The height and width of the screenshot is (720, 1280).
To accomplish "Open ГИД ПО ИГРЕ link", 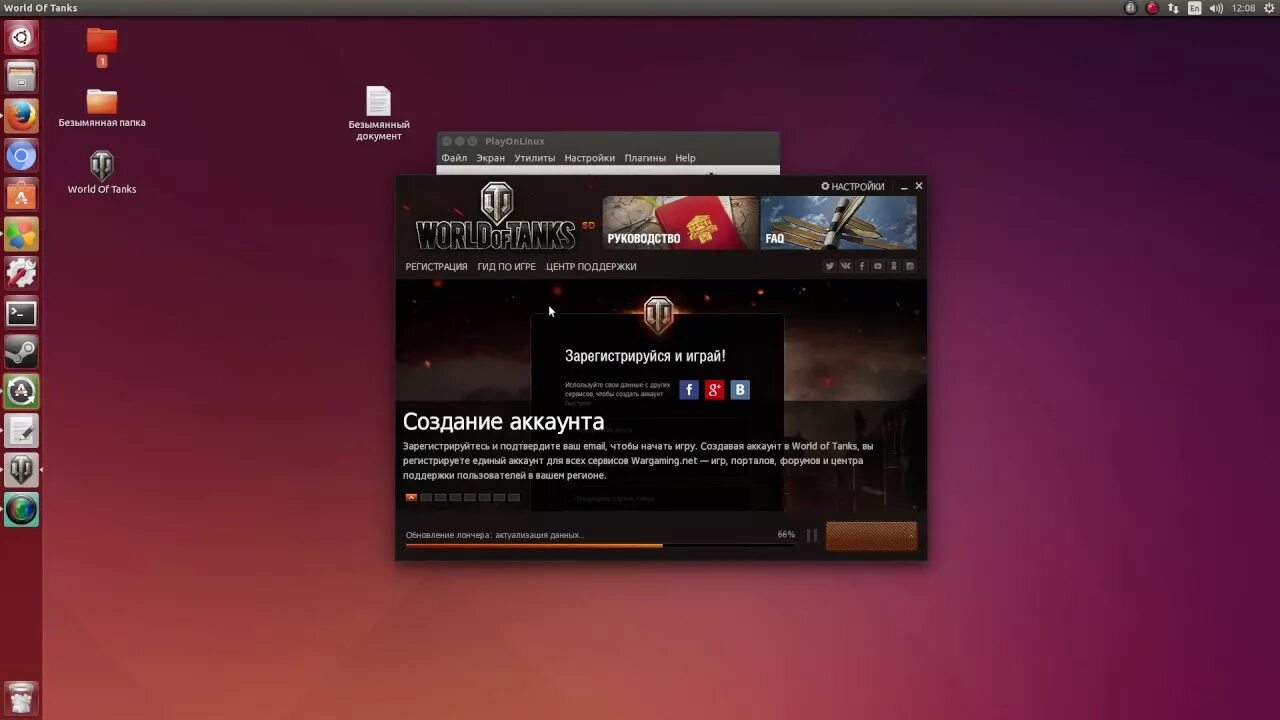I will 506,267.
